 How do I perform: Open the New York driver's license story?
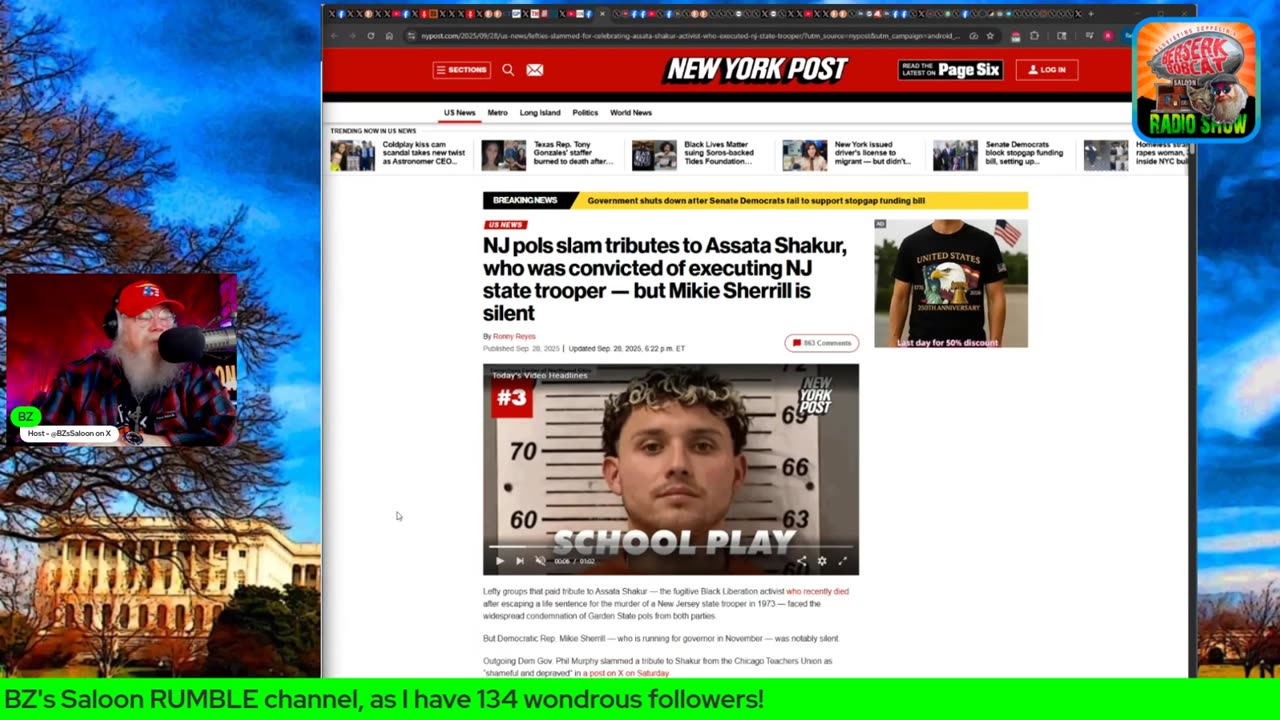[873, 153]
